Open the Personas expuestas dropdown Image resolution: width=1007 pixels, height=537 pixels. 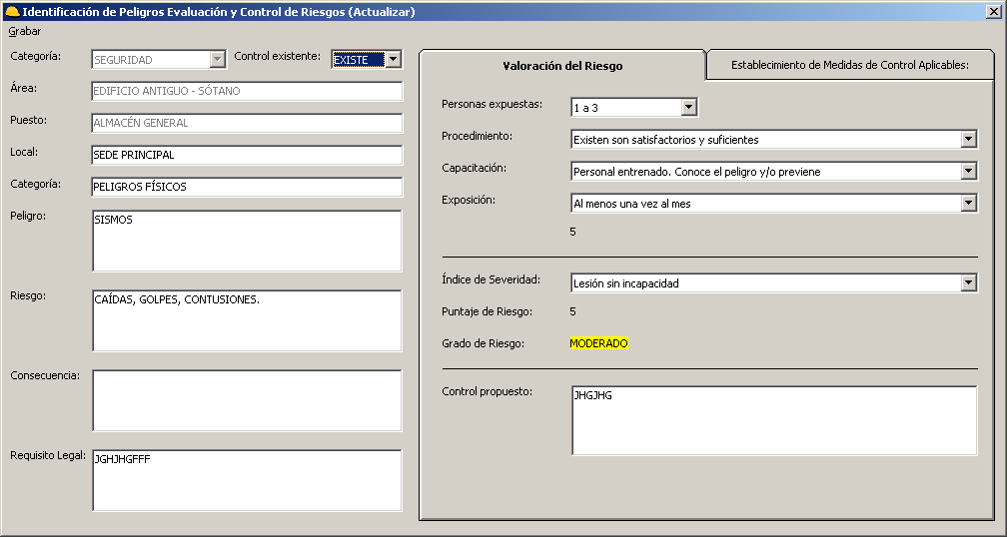click(688, 107)
